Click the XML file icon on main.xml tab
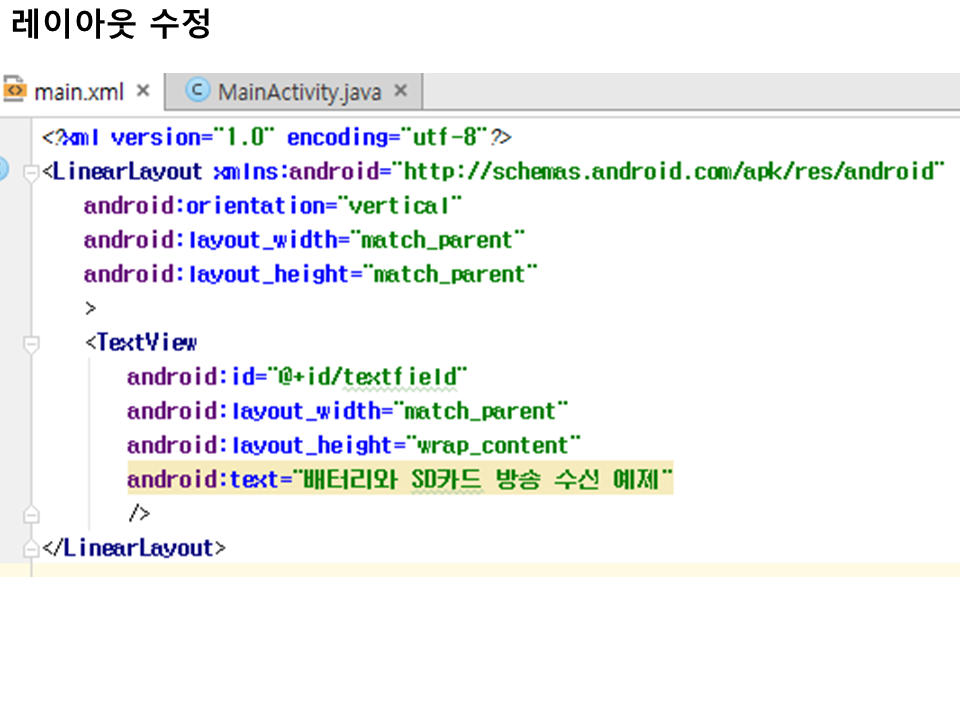Image resolution: width=960 pixels, height=720 pixels. [x=15, y=91]
